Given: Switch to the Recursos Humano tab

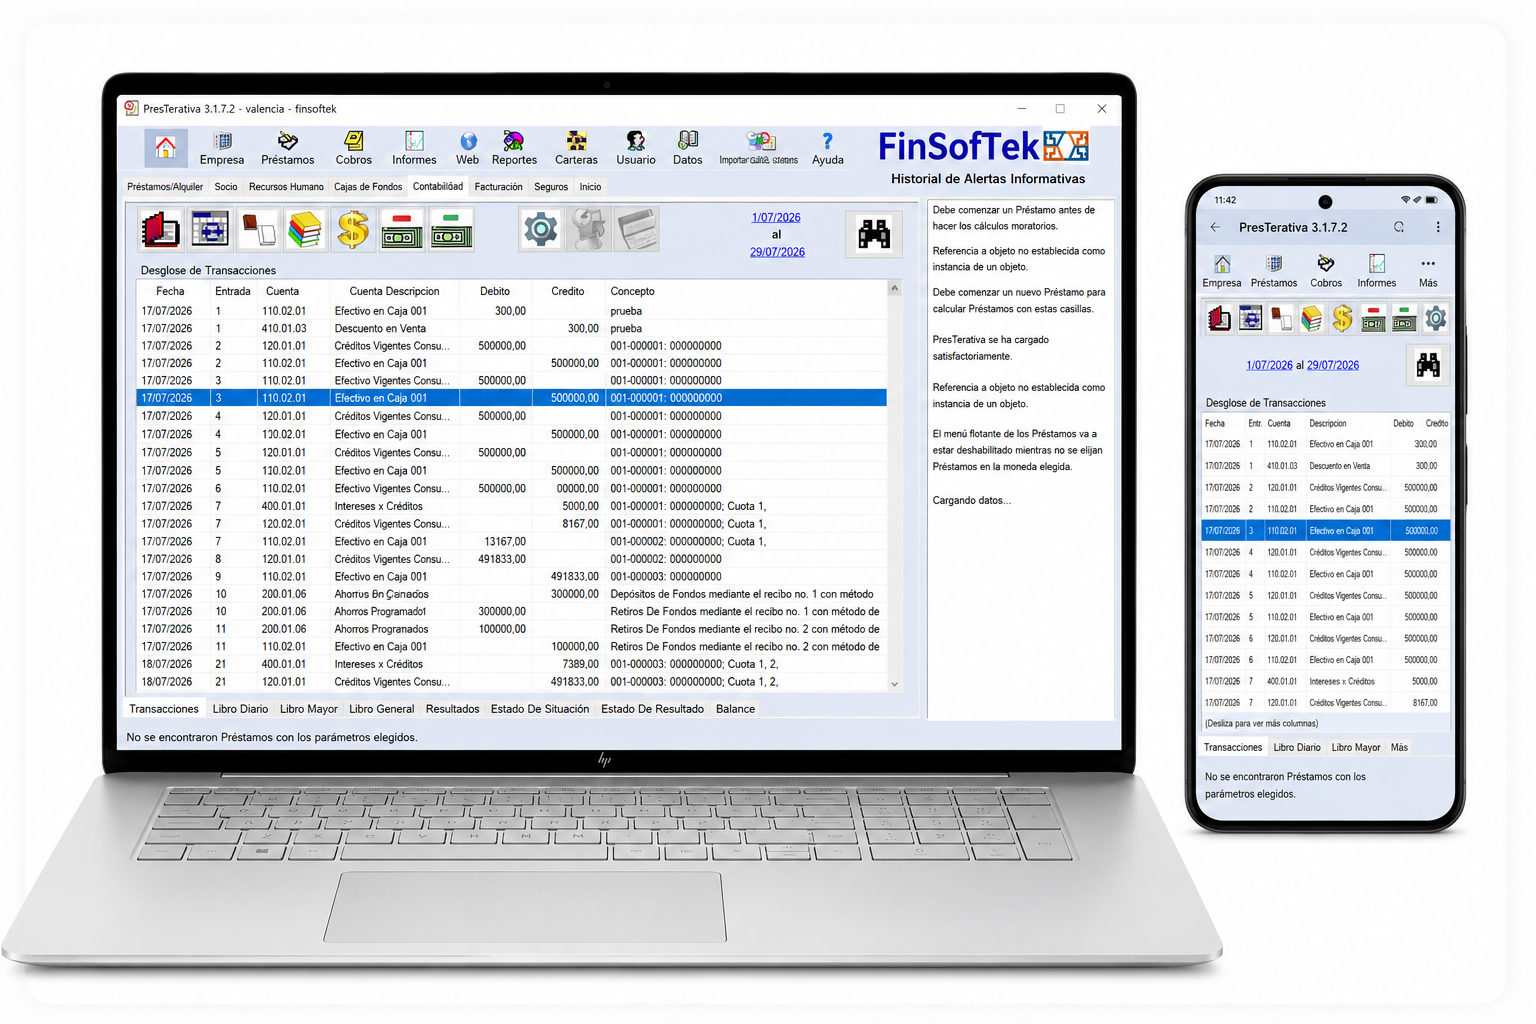Looking at the screenshot, I should (286, 187).
